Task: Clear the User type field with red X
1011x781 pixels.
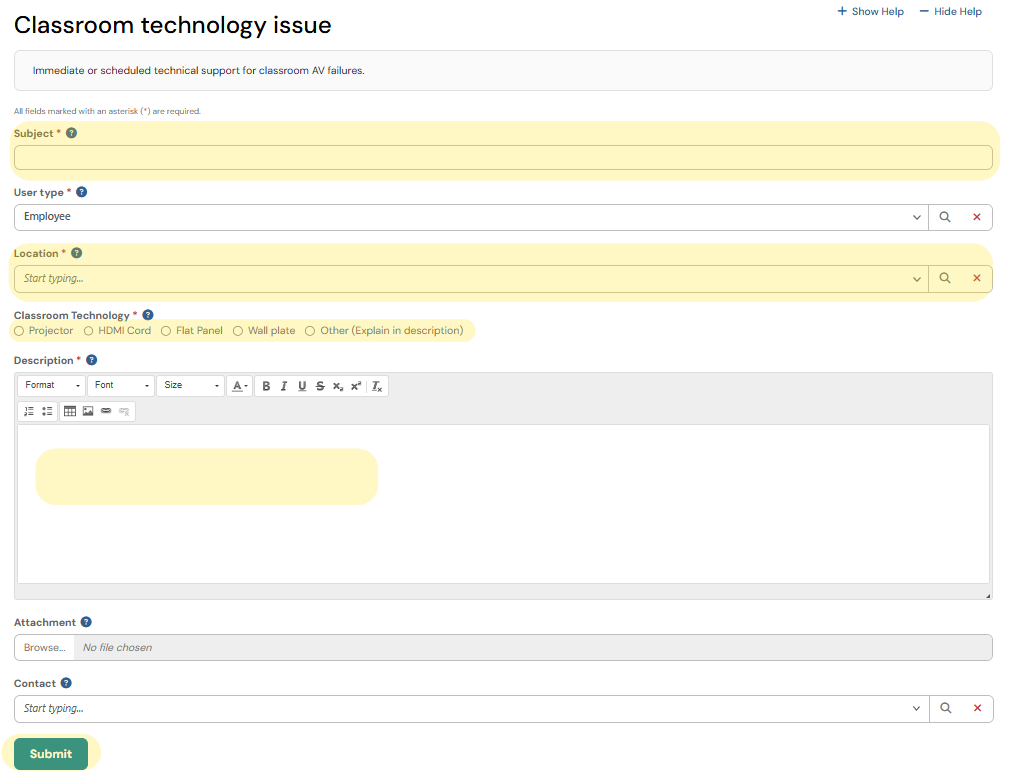Action: pyautogui.click(x=977, y=217)
